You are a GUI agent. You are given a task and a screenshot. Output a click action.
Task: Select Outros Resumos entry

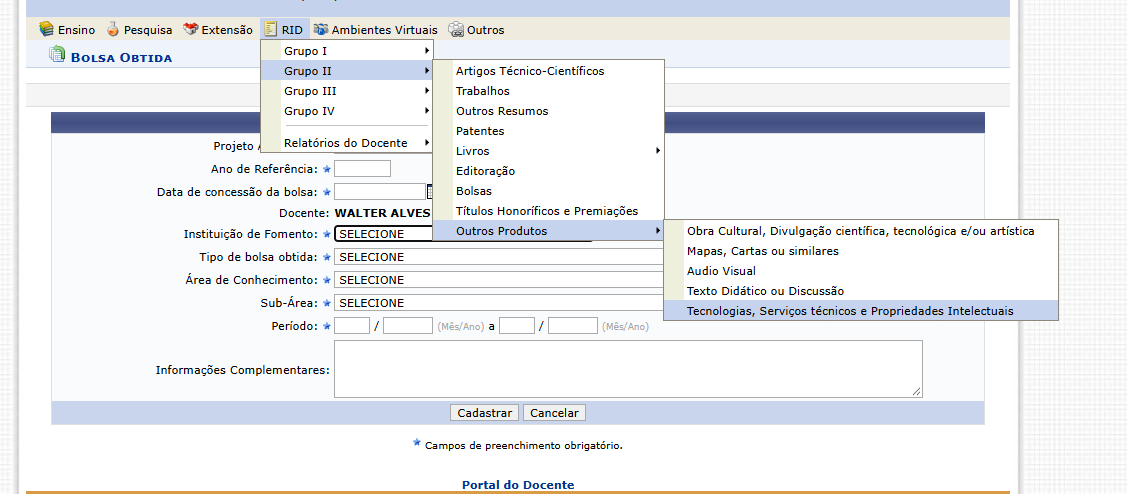(x=548, y=111)
